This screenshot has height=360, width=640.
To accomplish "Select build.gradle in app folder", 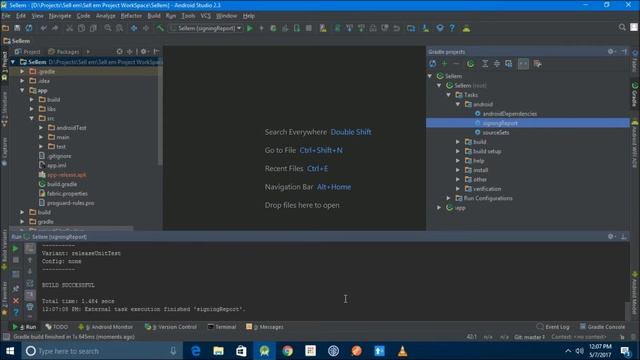I will point(62,184).
